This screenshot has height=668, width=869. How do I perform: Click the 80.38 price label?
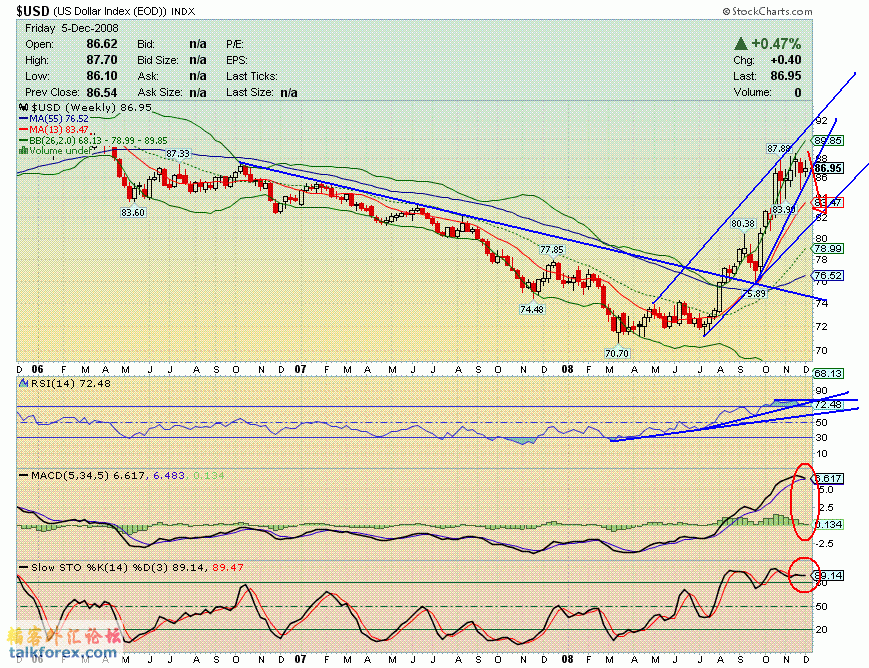743,223
